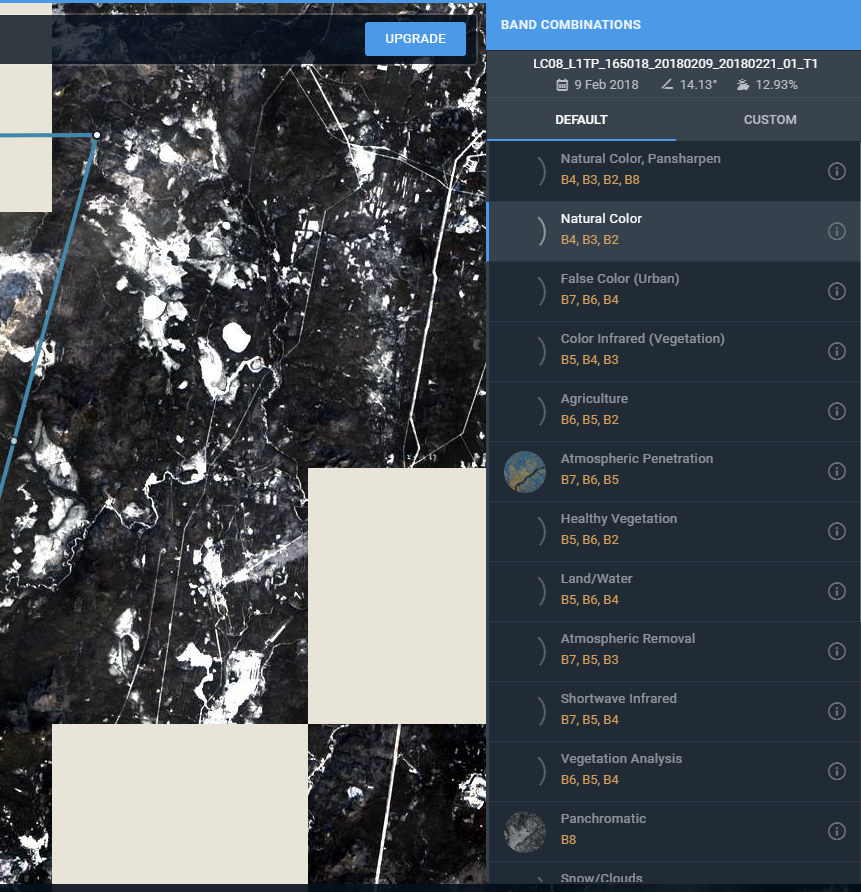Click the polygon edge midpoint handle
This screenshot has height=892, width=861.
point(14,440)
